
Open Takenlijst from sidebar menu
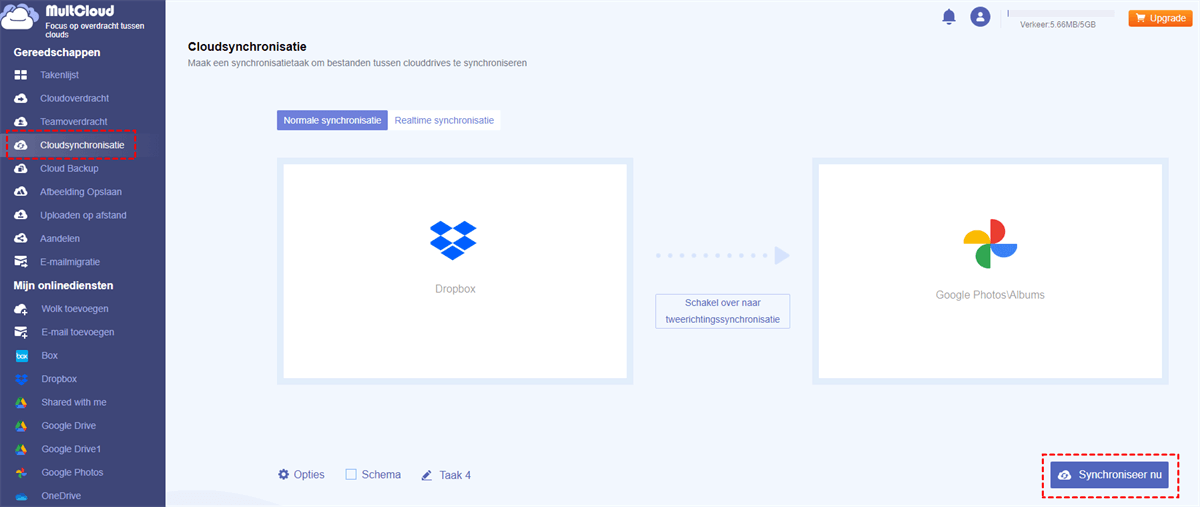(59, 75)
